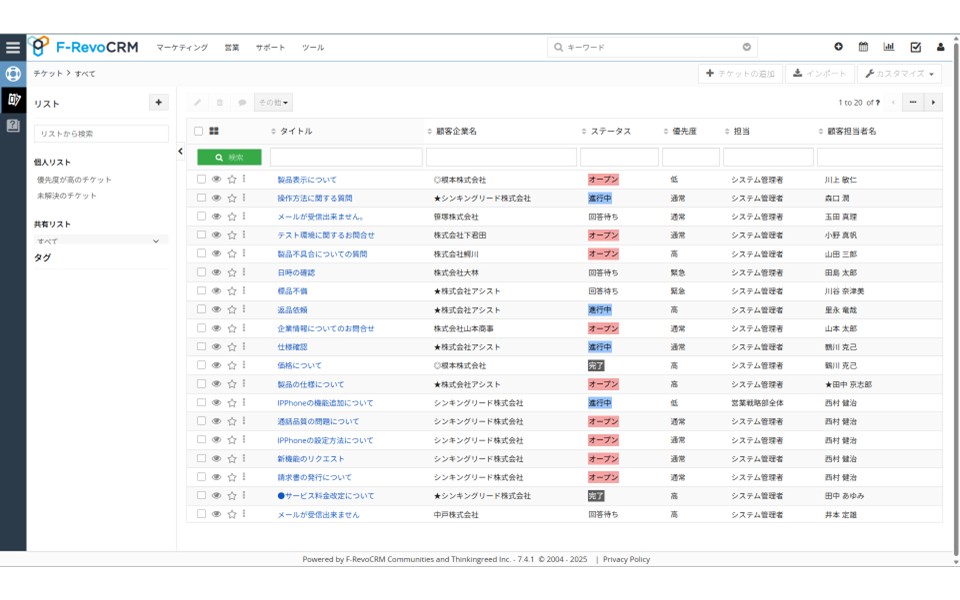This screenshot has width=960, height=600.
Task: Open the keyword search options arrow
Action: pos(747,47)
